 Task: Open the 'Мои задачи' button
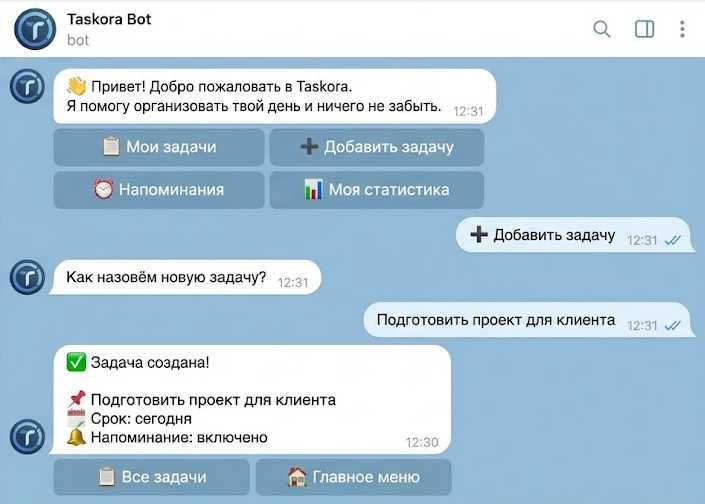click(x=159, y=147)
